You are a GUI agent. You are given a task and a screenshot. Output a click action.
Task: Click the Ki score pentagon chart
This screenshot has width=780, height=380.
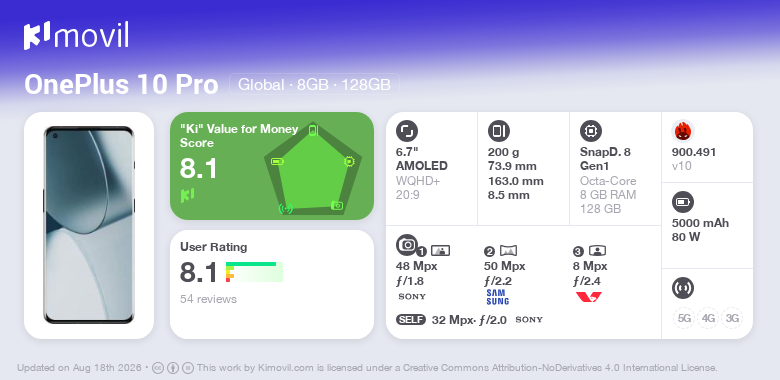[x=313, y=169]
